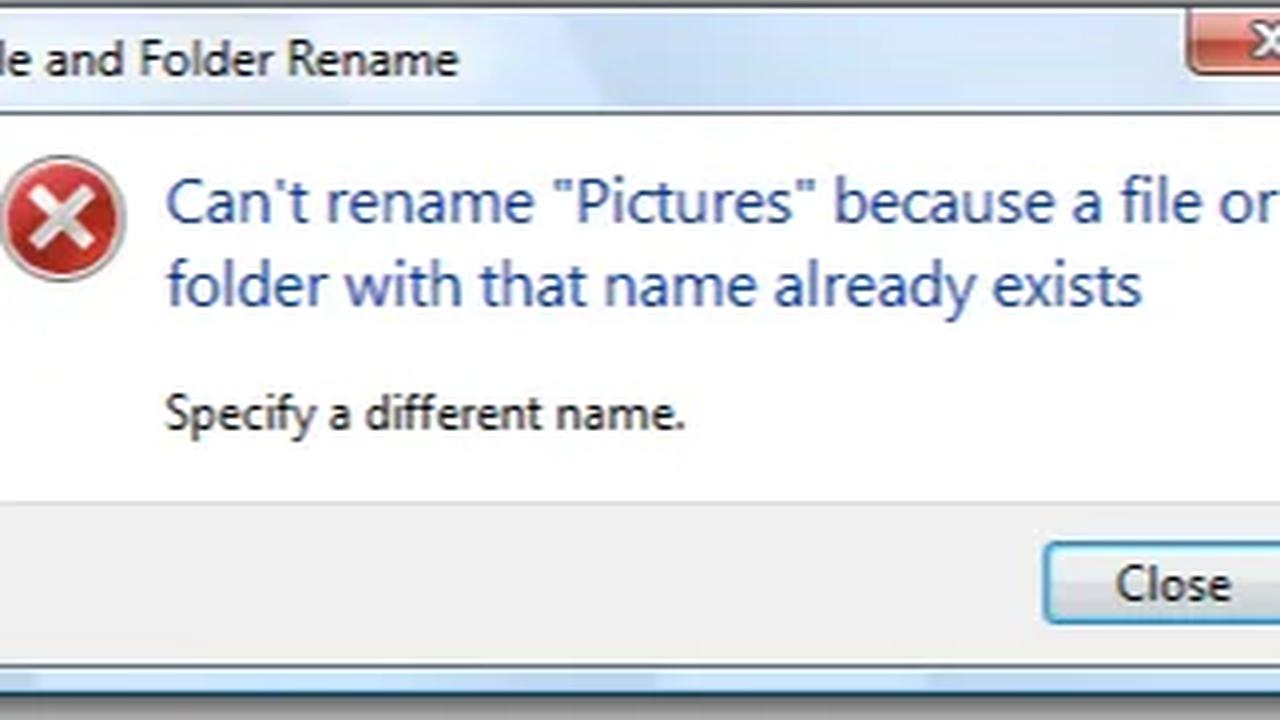Click the word "Rename" in the title
The width and height of the screenshot is (1280, 720).
coord(372,60)
